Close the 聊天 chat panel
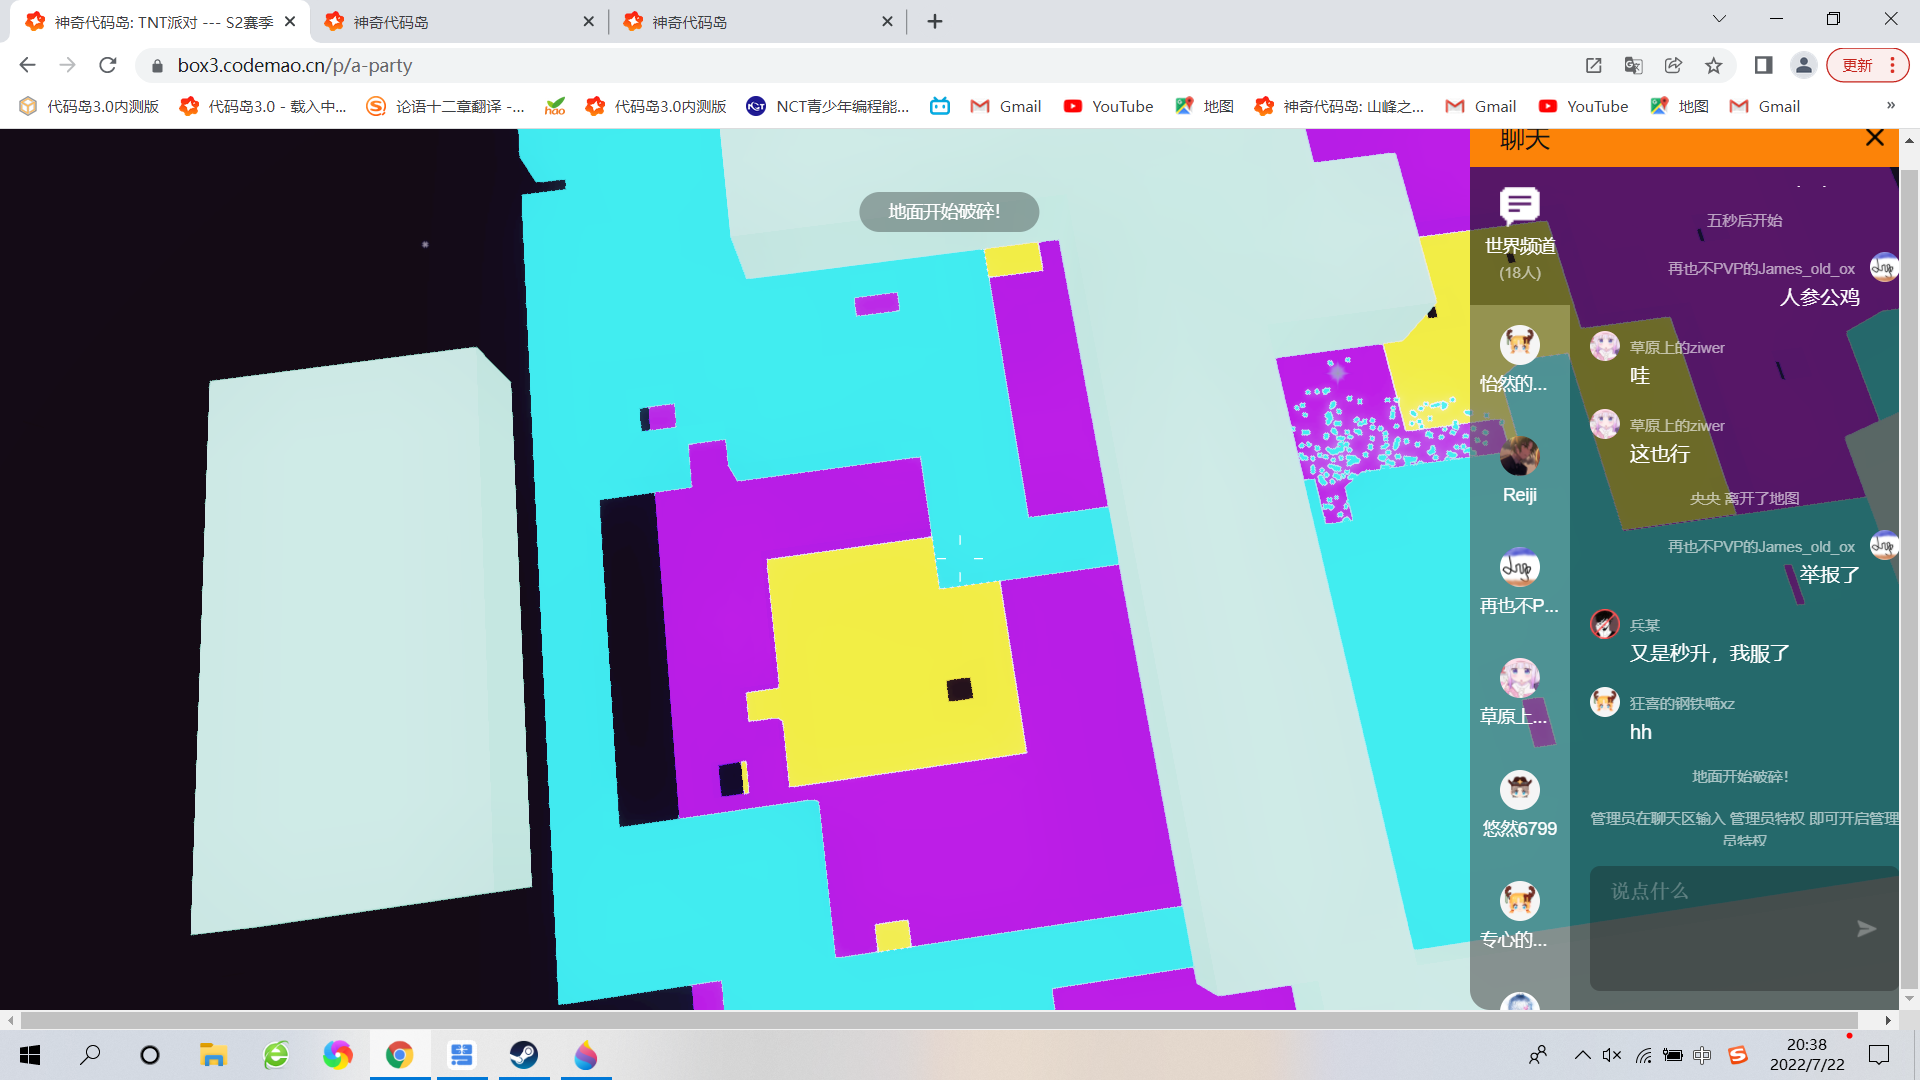This screenshot has width=1920, height=1080. (1875, 138)
